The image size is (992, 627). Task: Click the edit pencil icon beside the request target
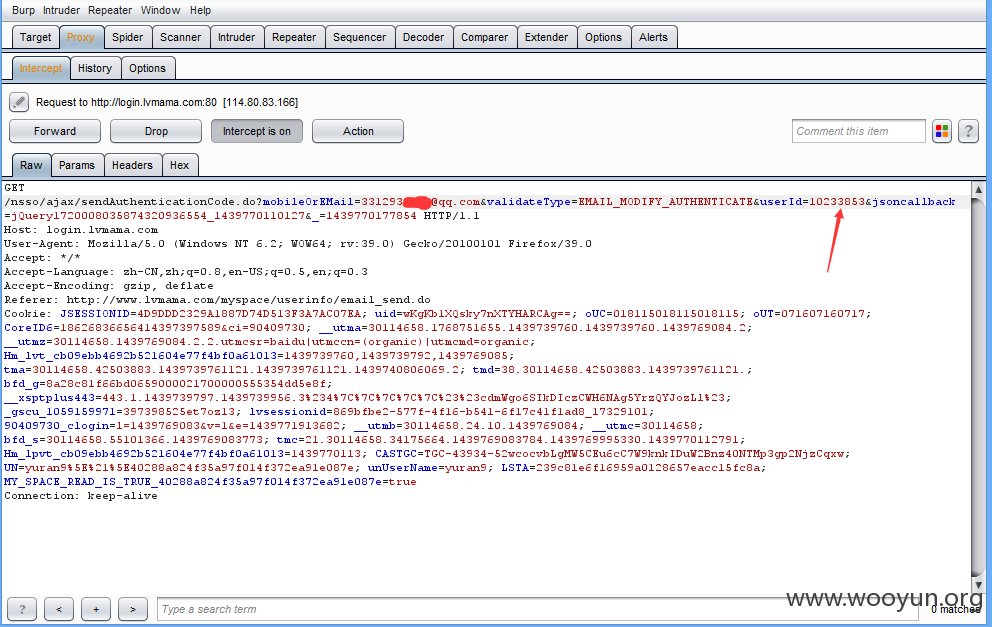18,102
